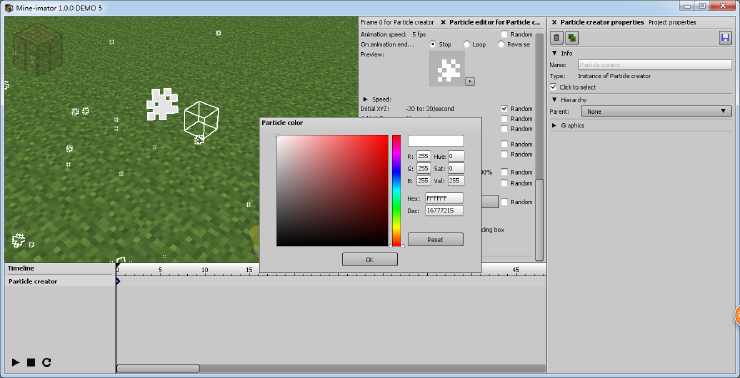This screenshot has height=378, width=740.
Task: Toggle Random checkbox beside animation speed
Action: [x=505, y=34]
